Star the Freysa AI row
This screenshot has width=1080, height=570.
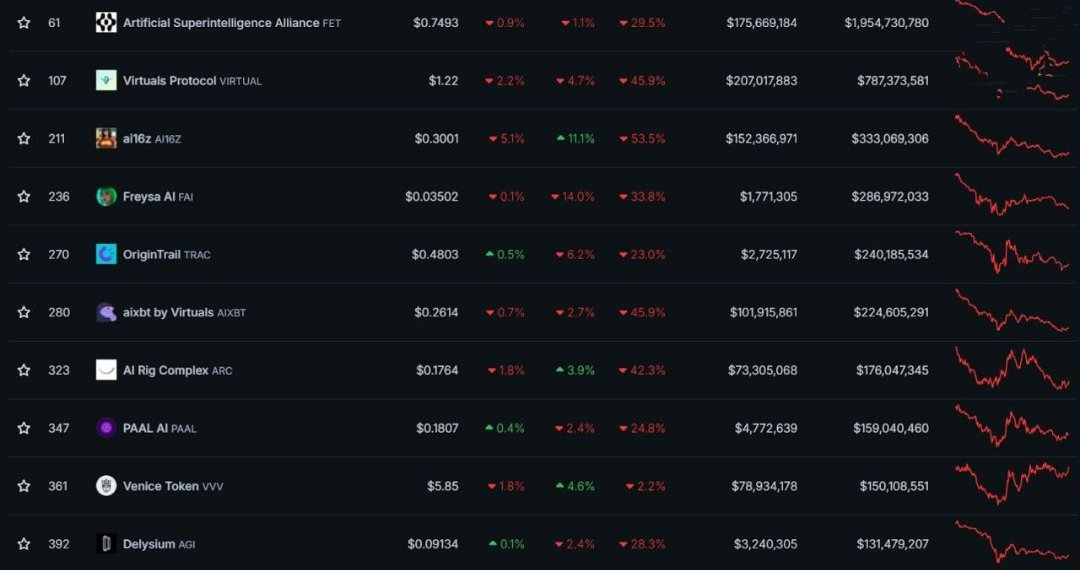(x=23, y=196)
